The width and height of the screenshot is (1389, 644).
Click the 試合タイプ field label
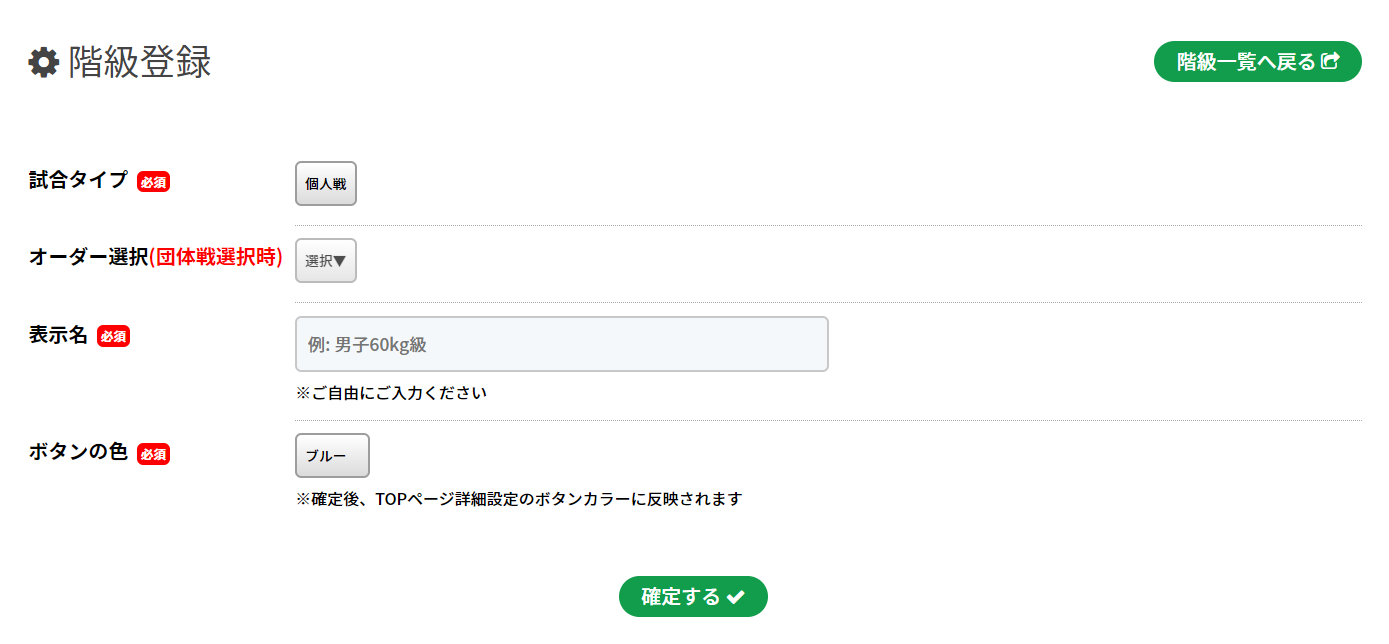click(x=79, y=180)
